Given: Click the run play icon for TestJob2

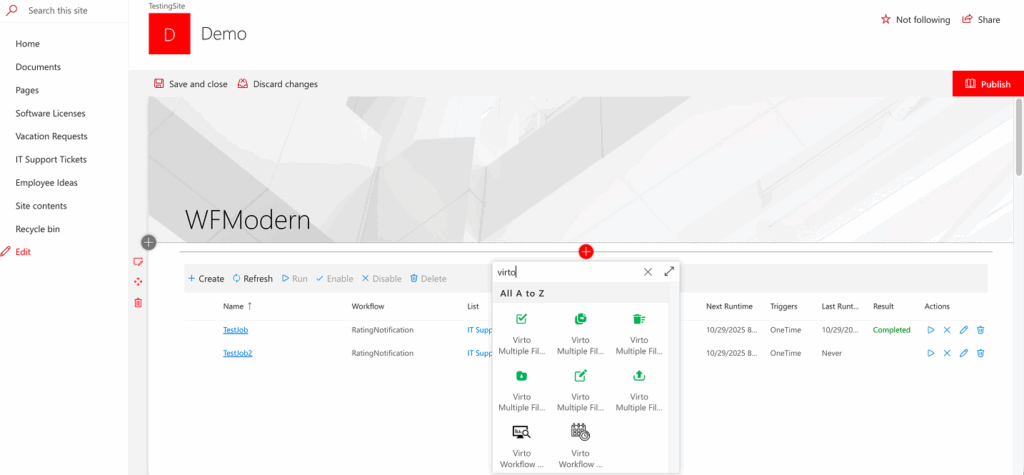Looking at the screenshot, I should click(x=930, y=353).
